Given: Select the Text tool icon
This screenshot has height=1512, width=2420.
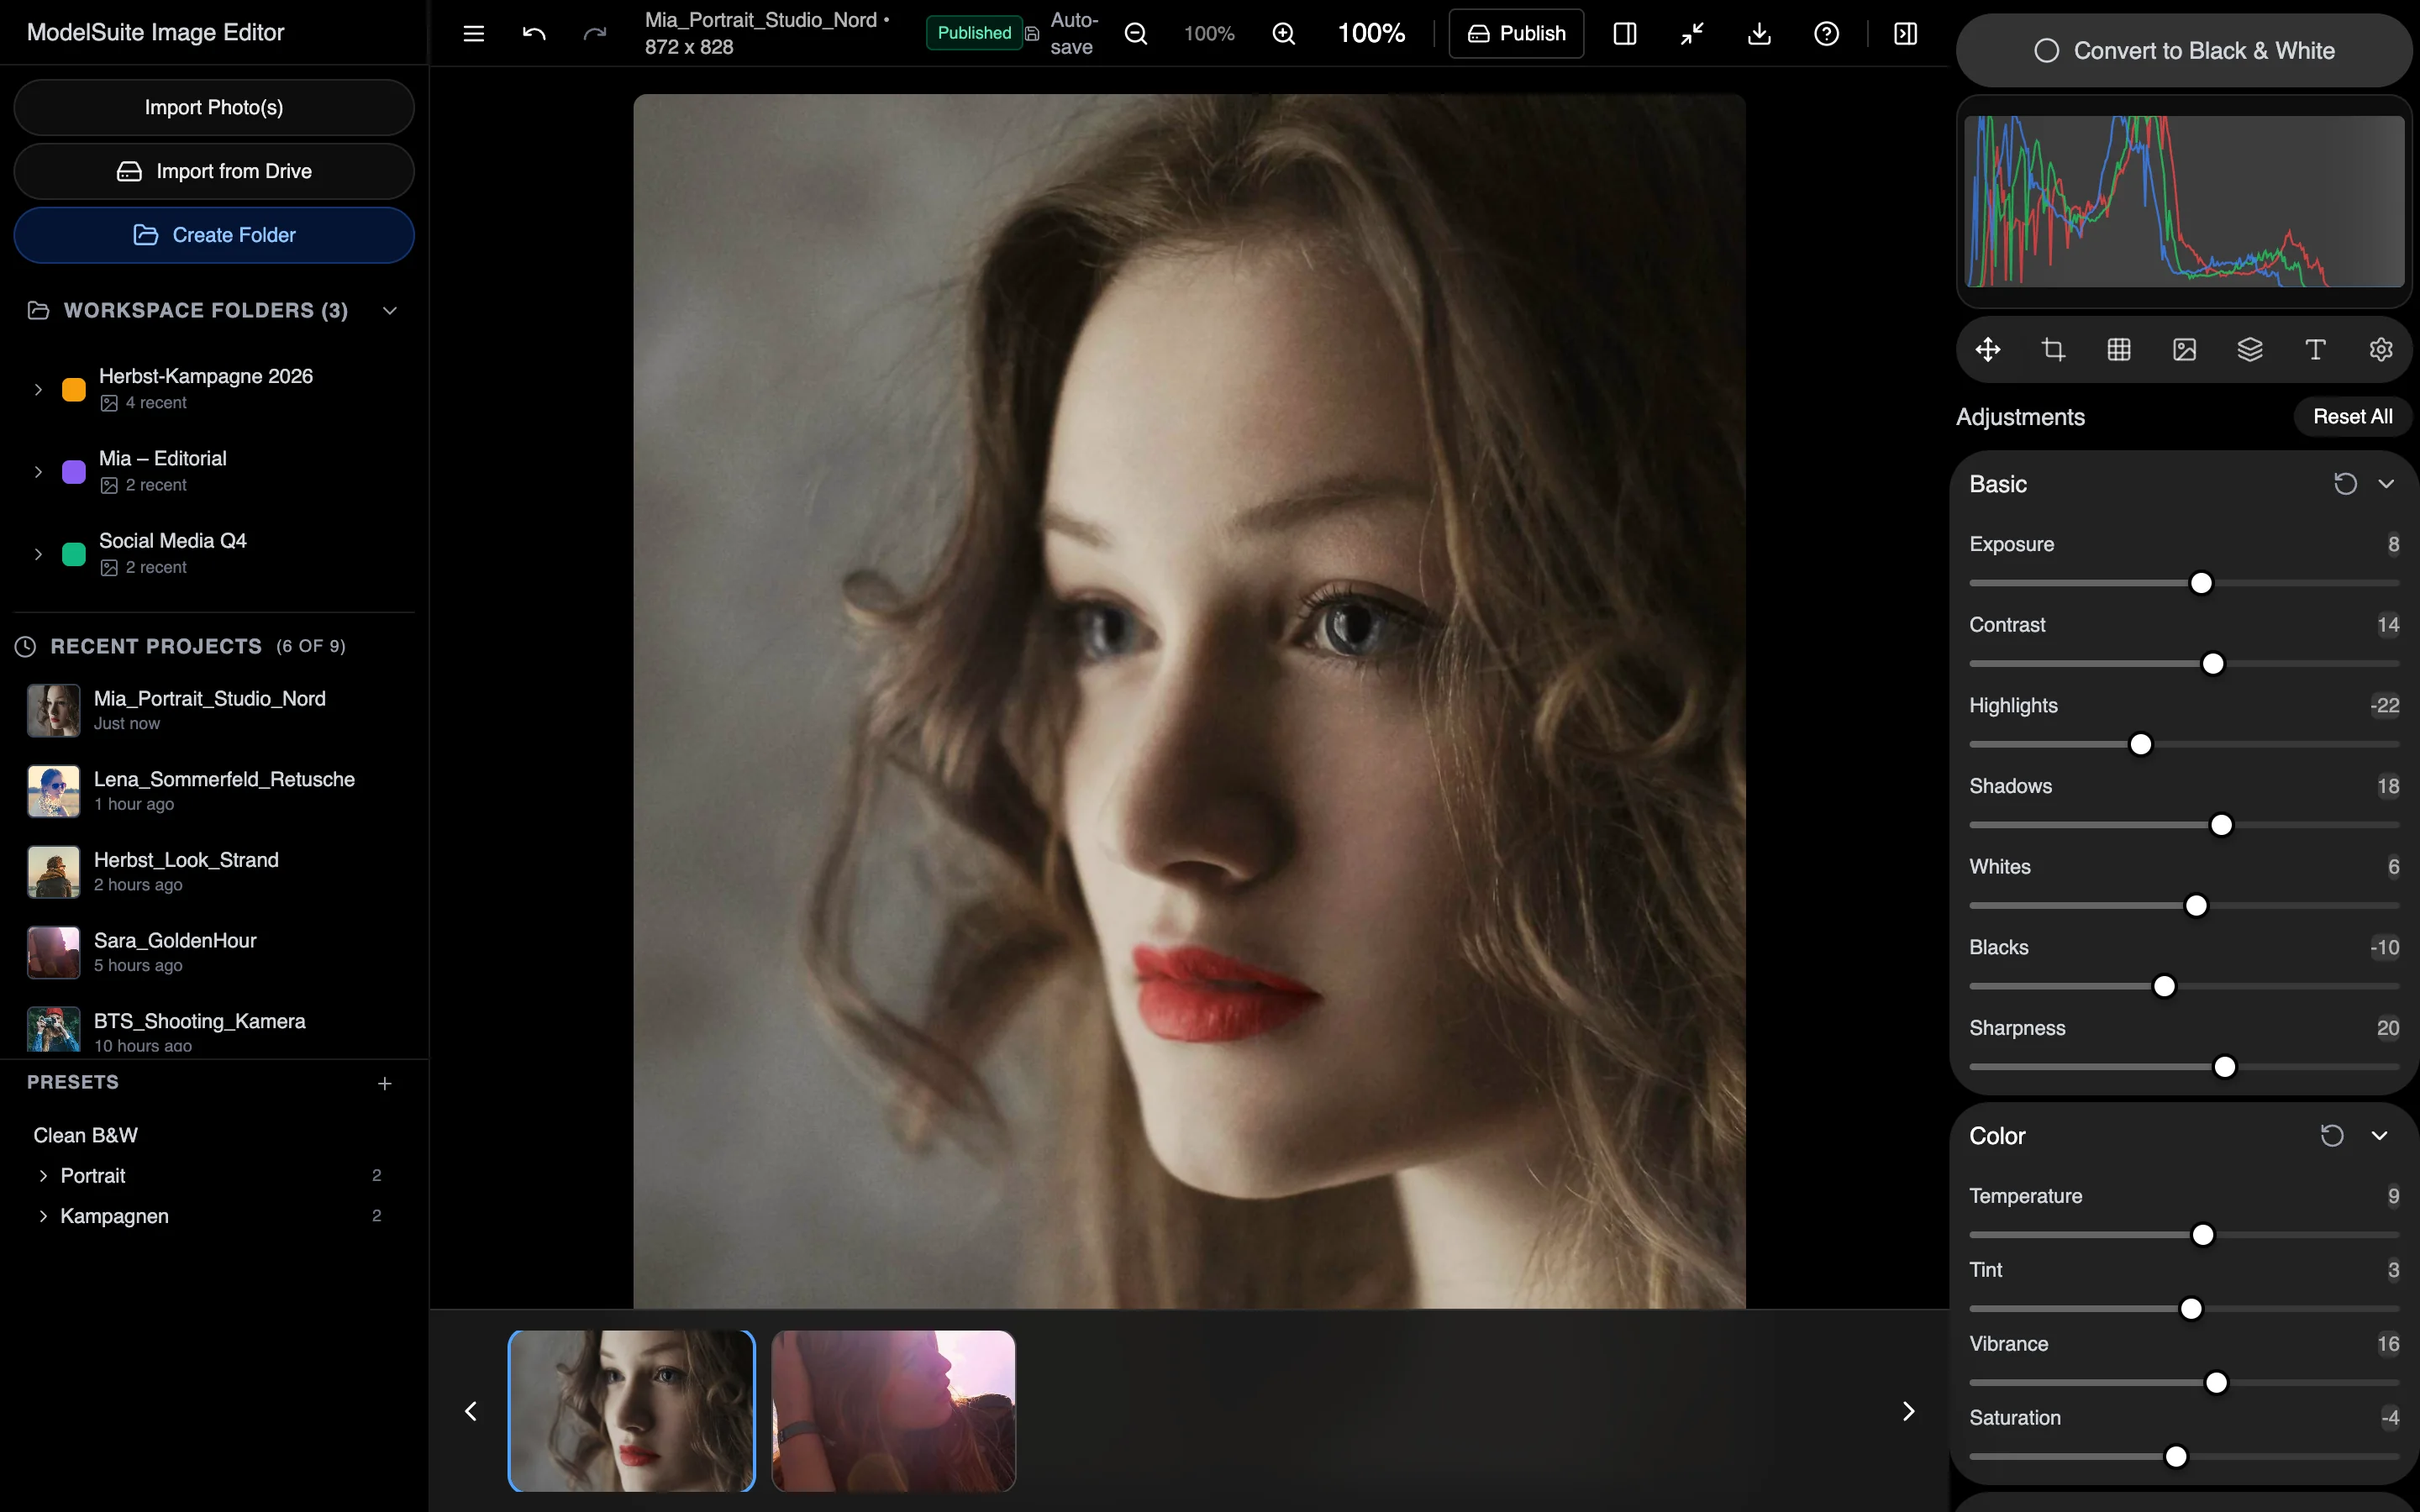Looking at the screenshot, I should tap(2315, 349).
